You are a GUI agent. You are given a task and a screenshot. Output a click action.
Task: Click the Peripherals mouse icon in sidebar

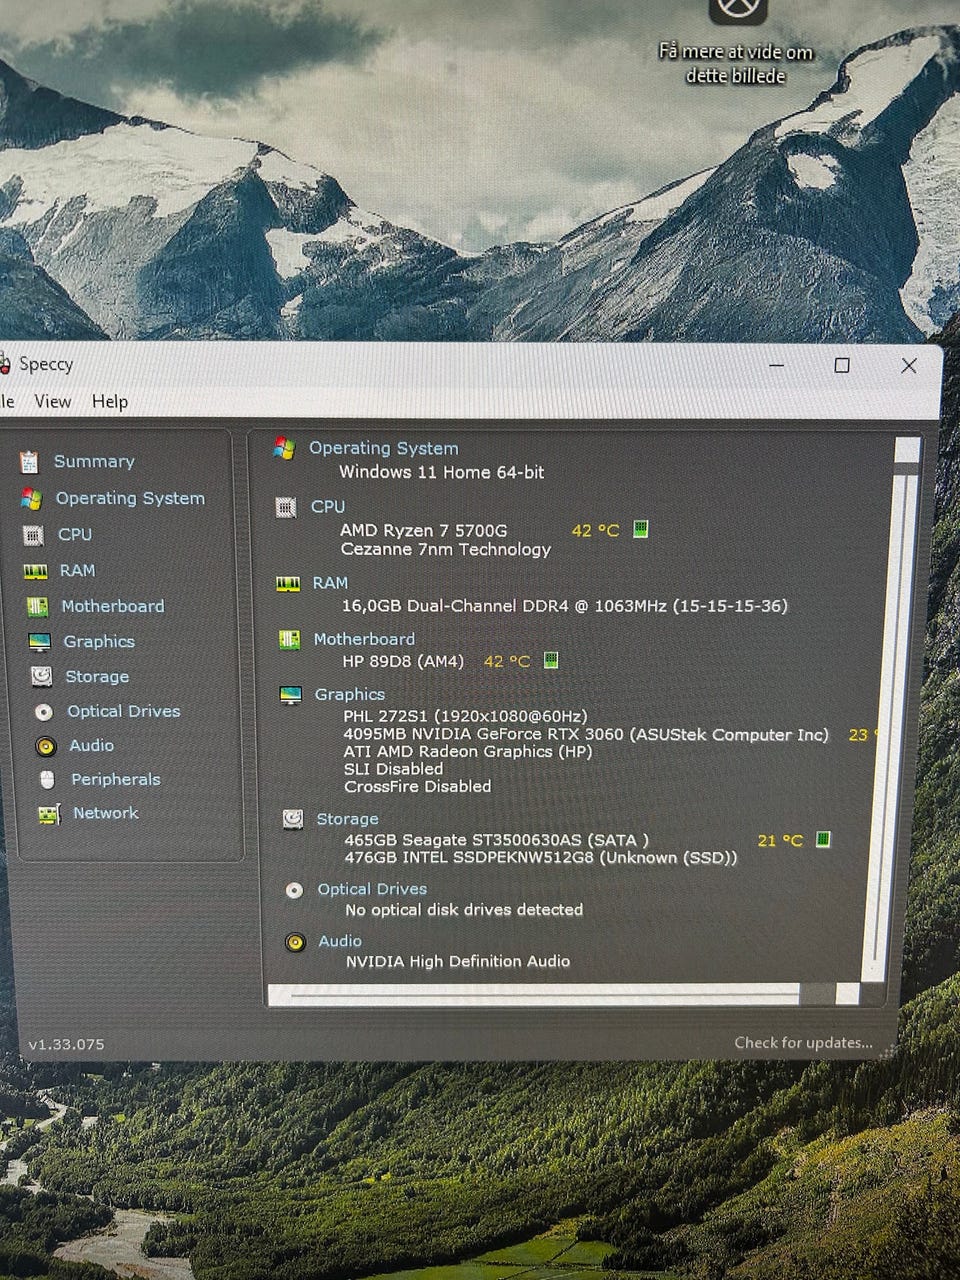tap(47, 780)
